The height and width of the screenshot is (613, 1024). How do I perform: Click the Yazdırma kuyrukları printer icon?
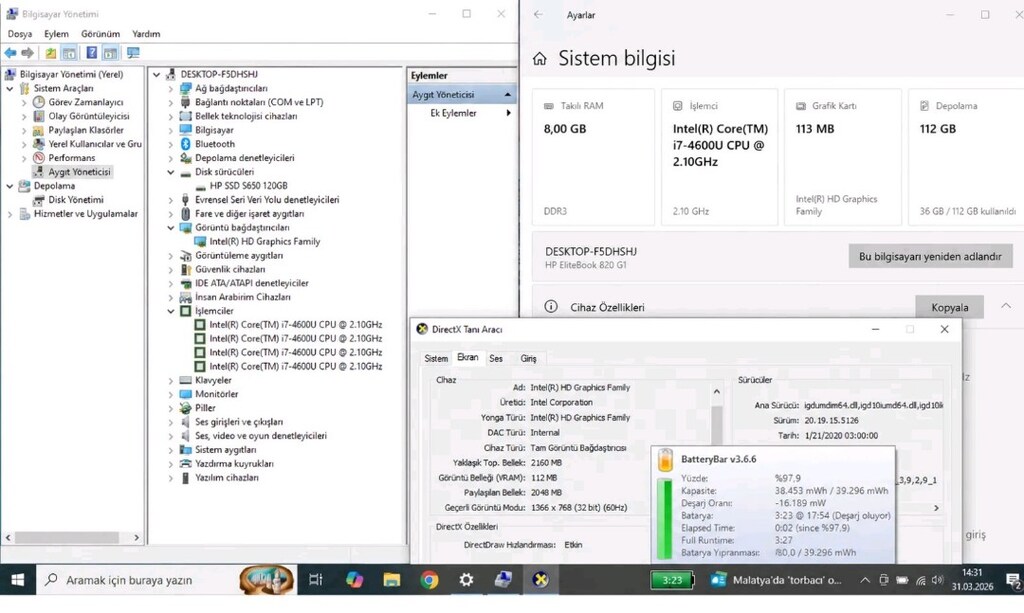tap(185, 464)
